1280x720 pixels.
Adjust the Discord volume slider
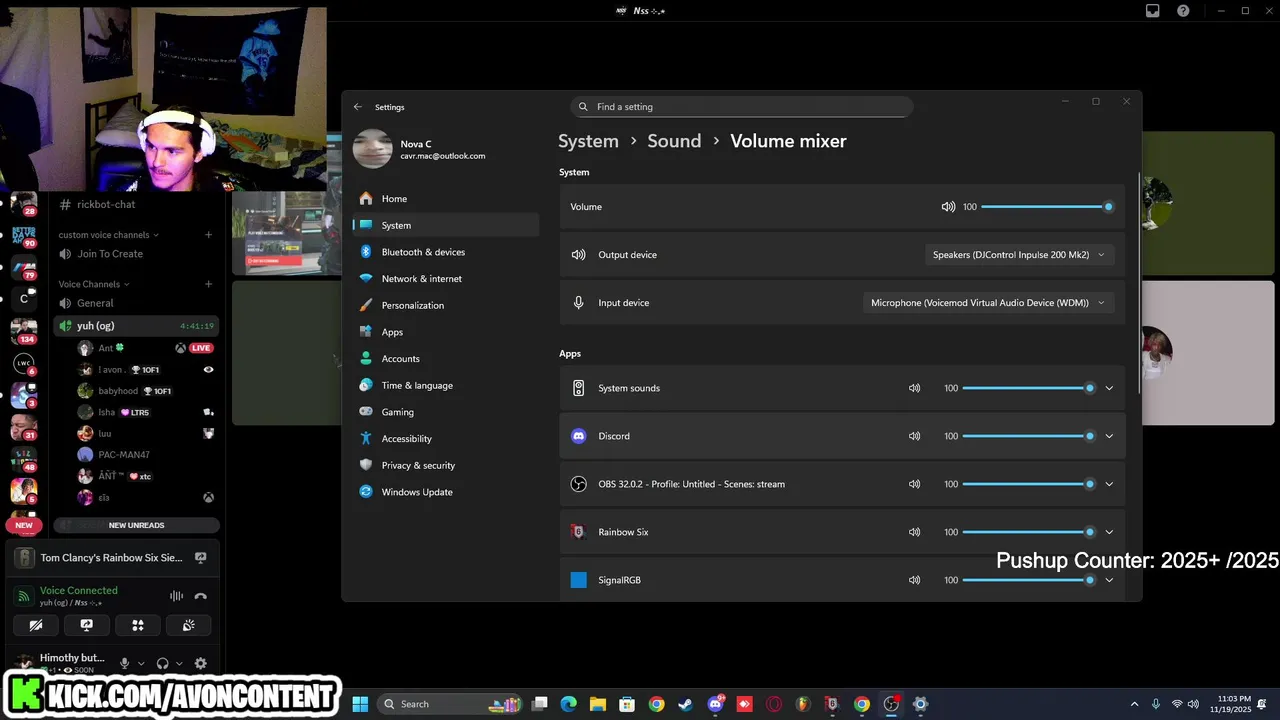[1027, 436]
